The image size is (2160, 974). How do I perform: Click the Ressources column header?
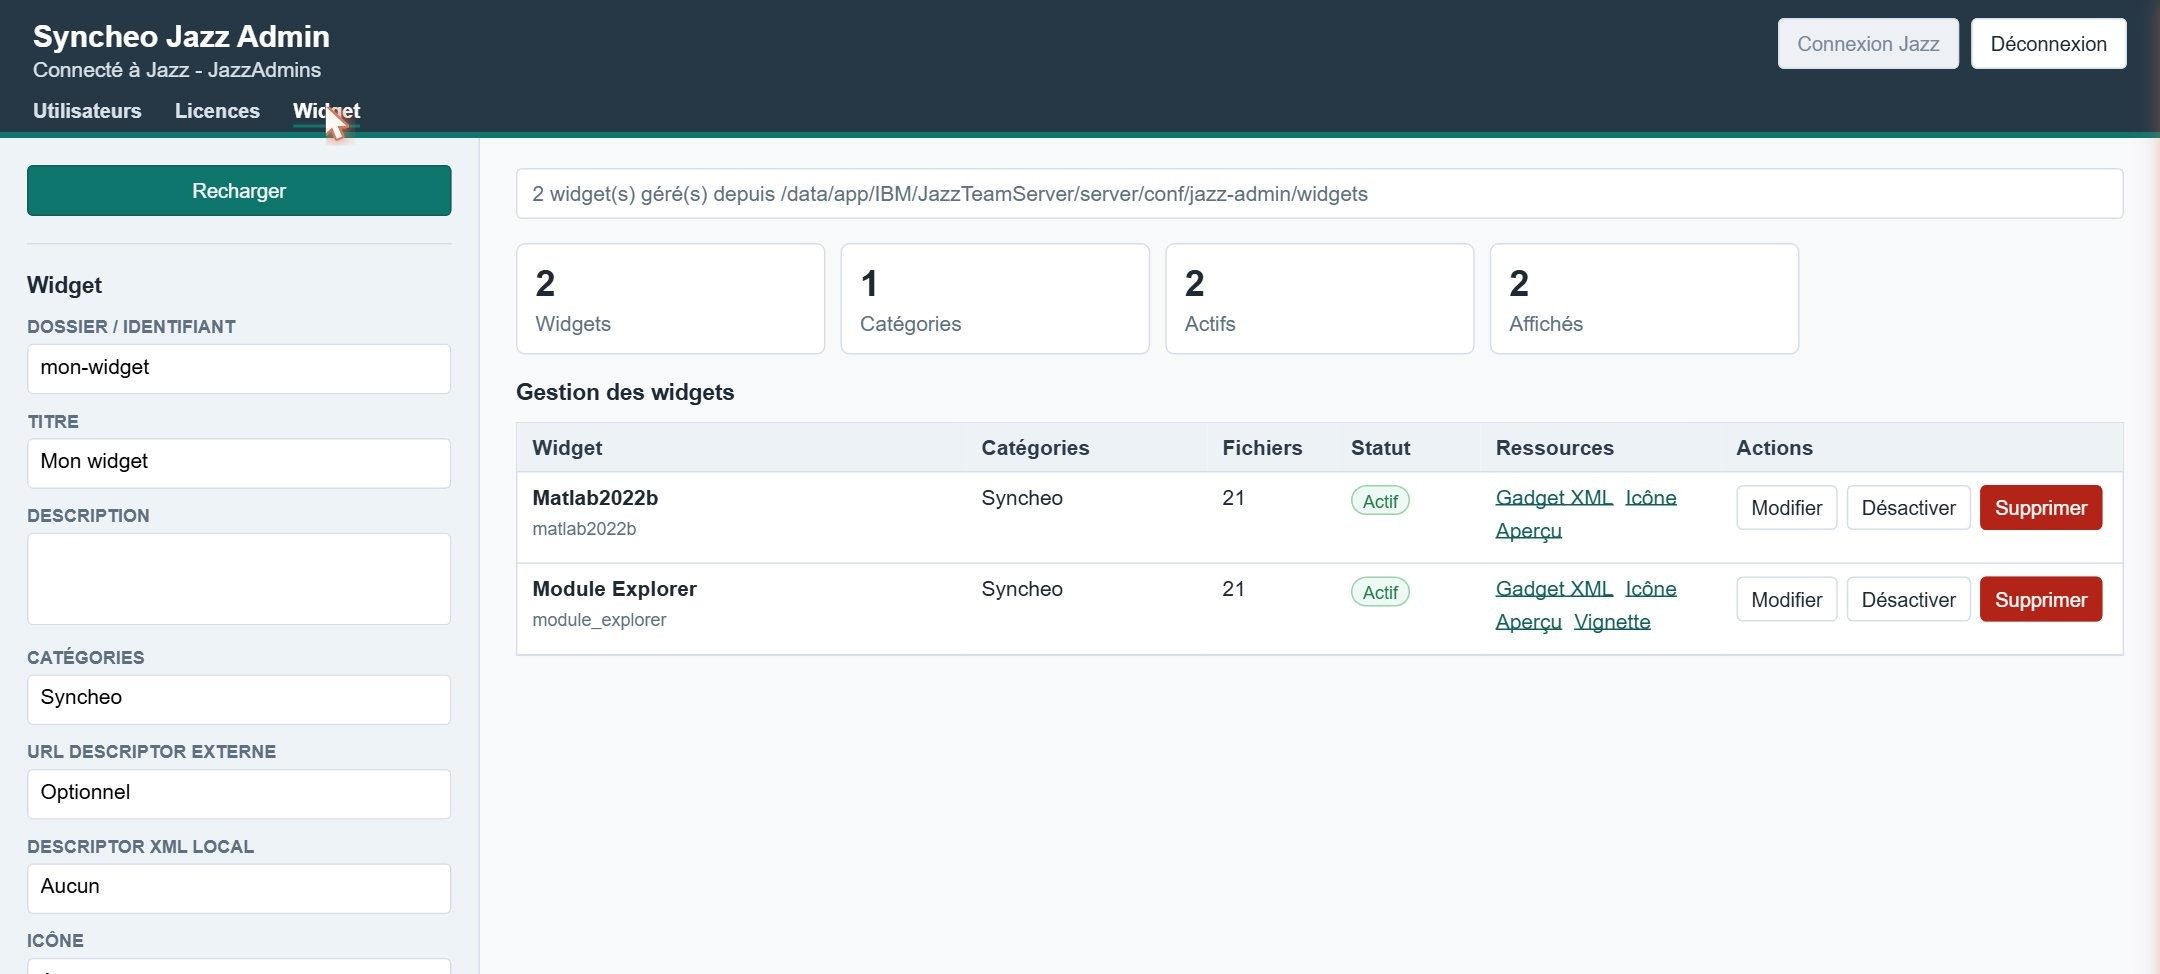click(1554, 448)
